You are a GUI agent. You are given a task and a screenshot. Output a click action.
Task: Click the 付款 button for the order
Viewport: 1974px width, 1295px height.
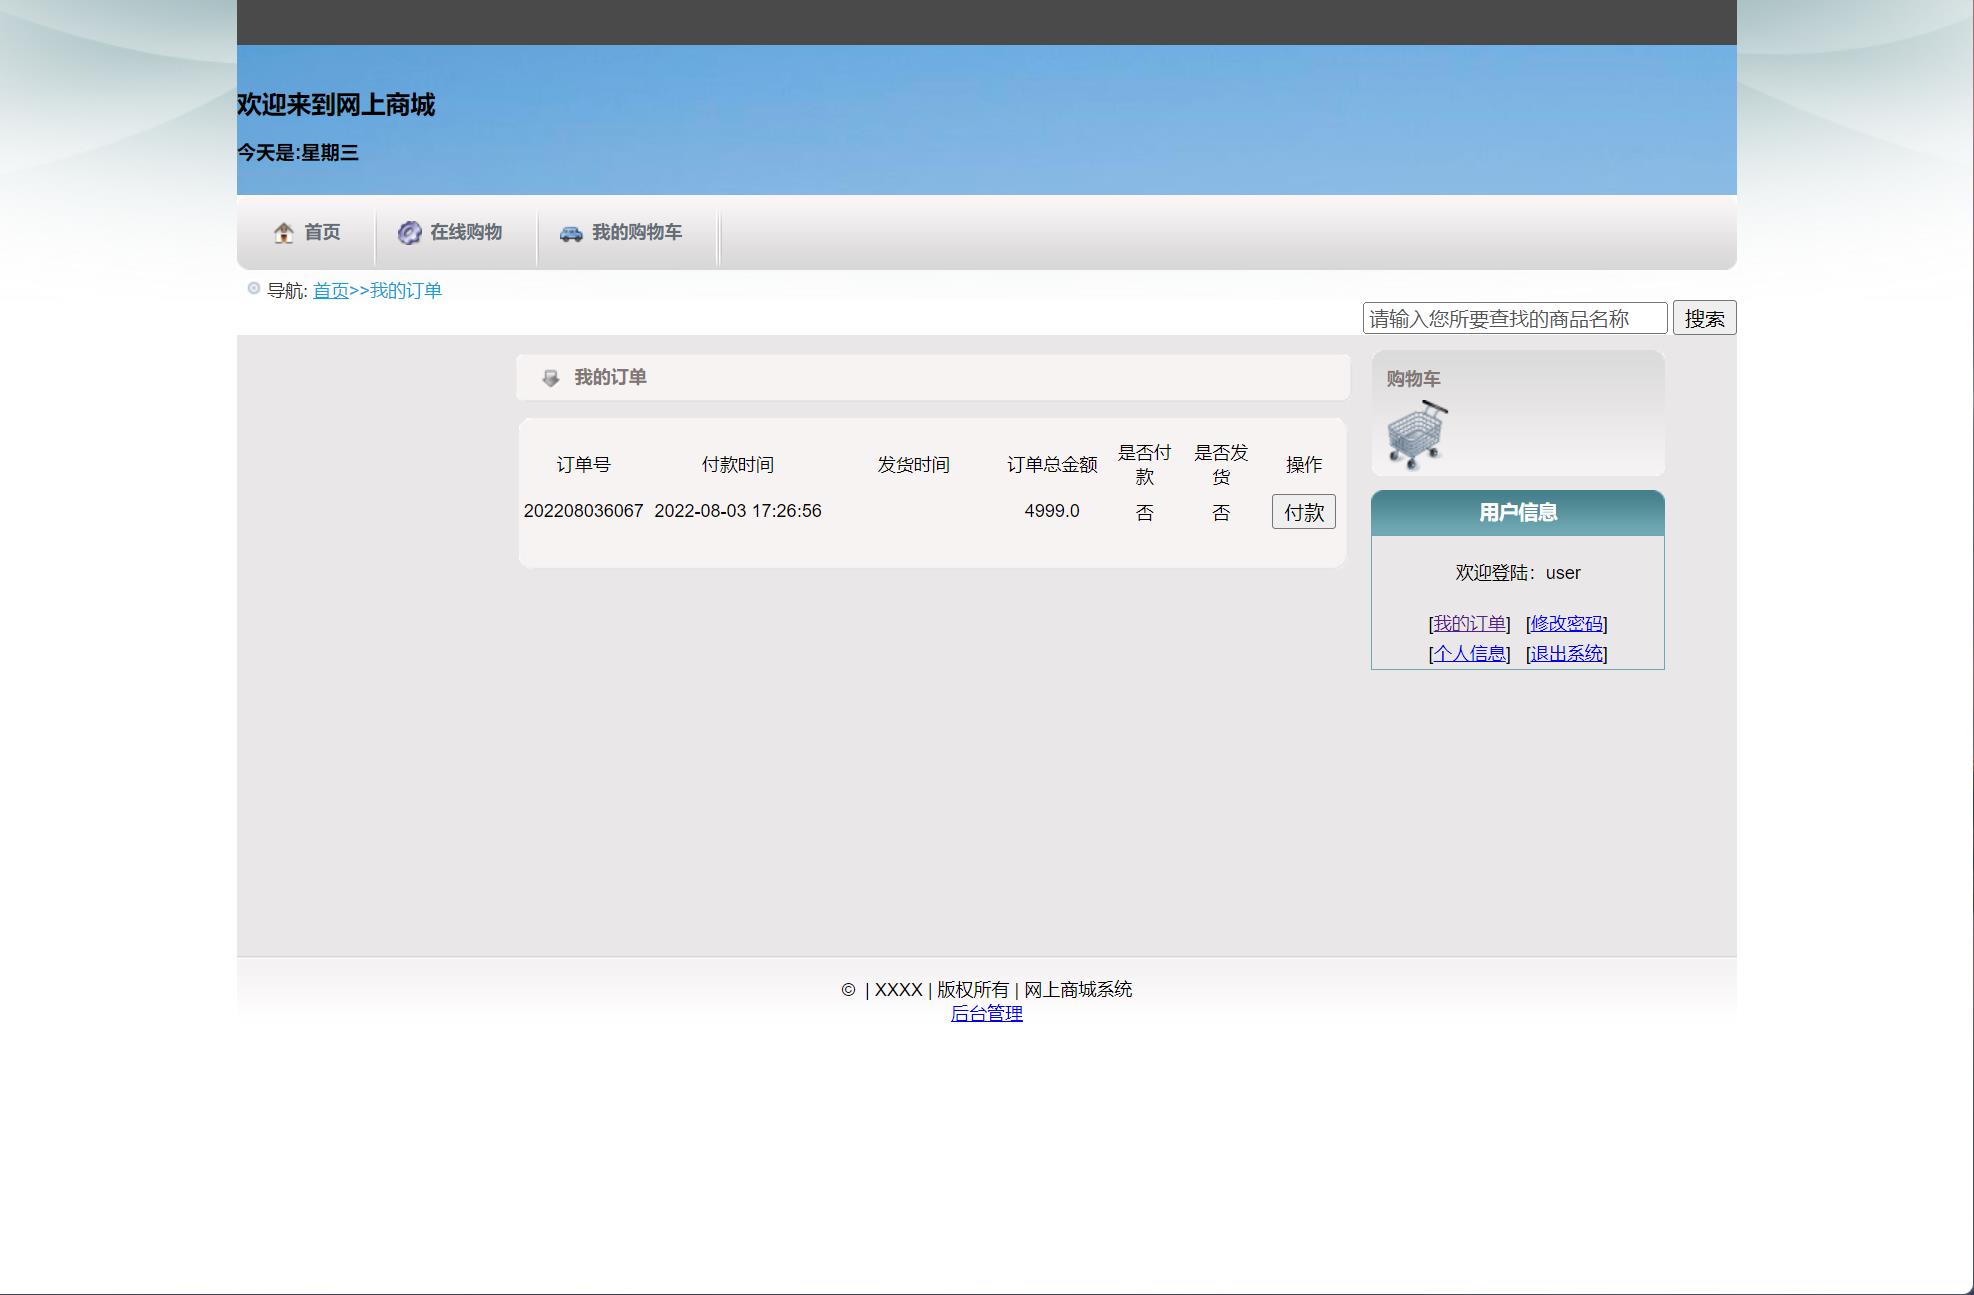tap(1303, 511)
